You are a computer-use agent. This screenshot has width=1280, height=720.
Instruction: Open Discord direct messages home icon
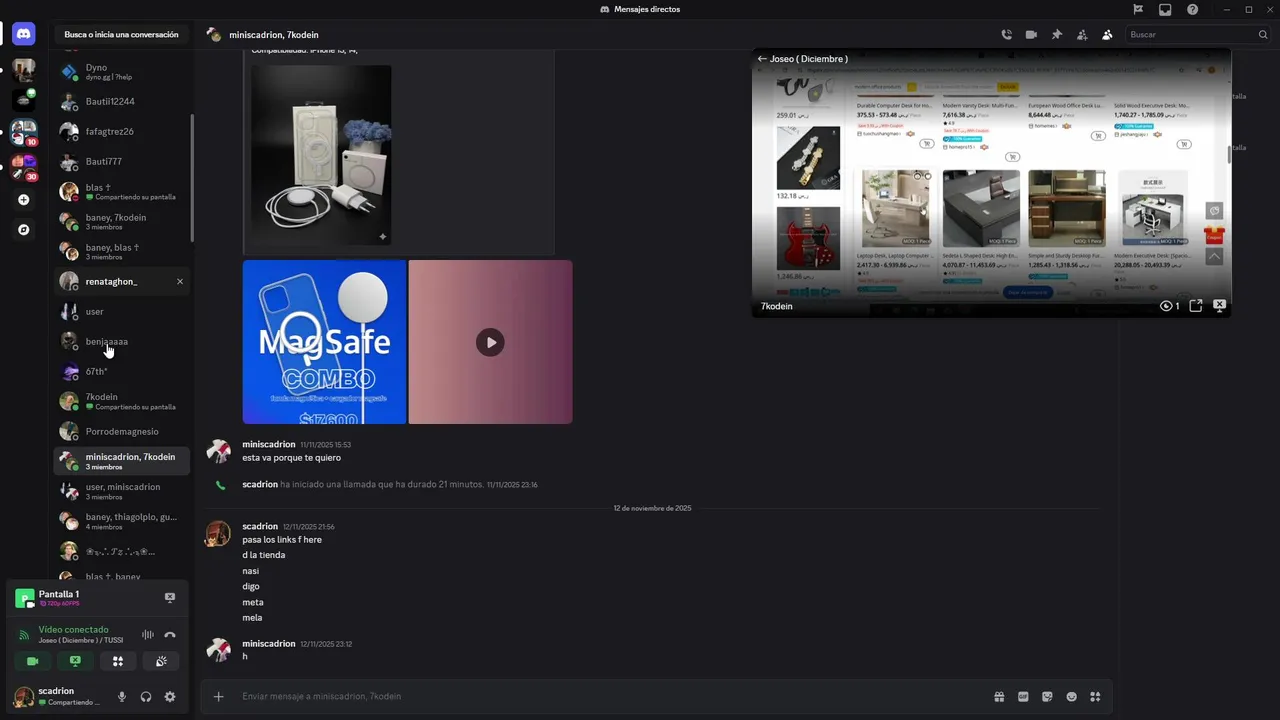23,34
